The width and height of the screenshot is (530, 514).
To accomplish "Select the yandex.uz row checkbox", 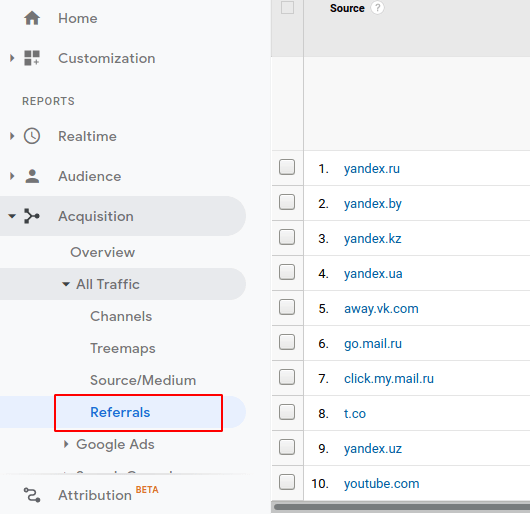I will (x=287, y=447).
